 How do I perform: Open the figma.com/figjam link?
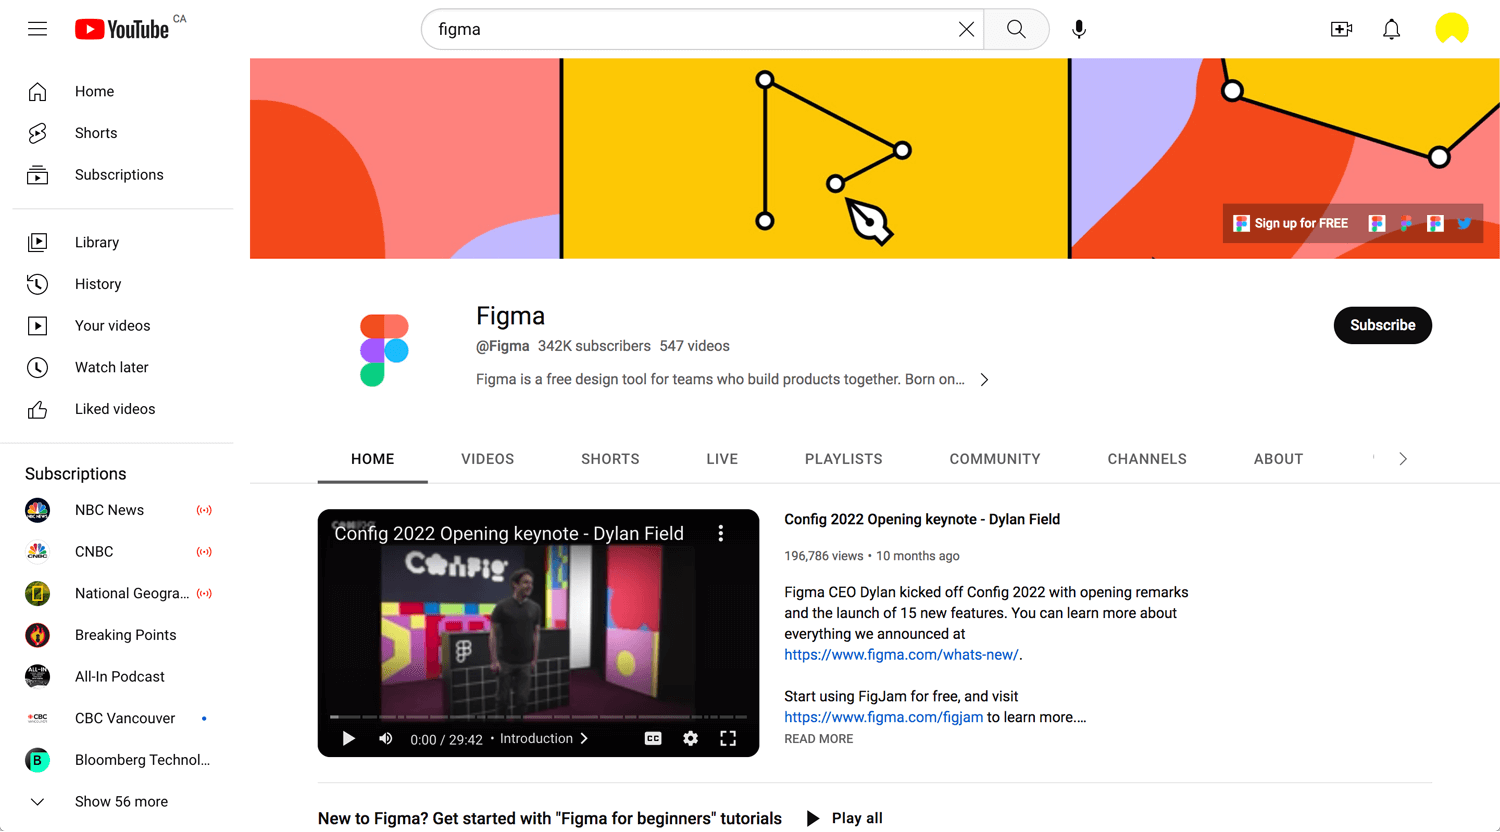(x=883, y=717)
